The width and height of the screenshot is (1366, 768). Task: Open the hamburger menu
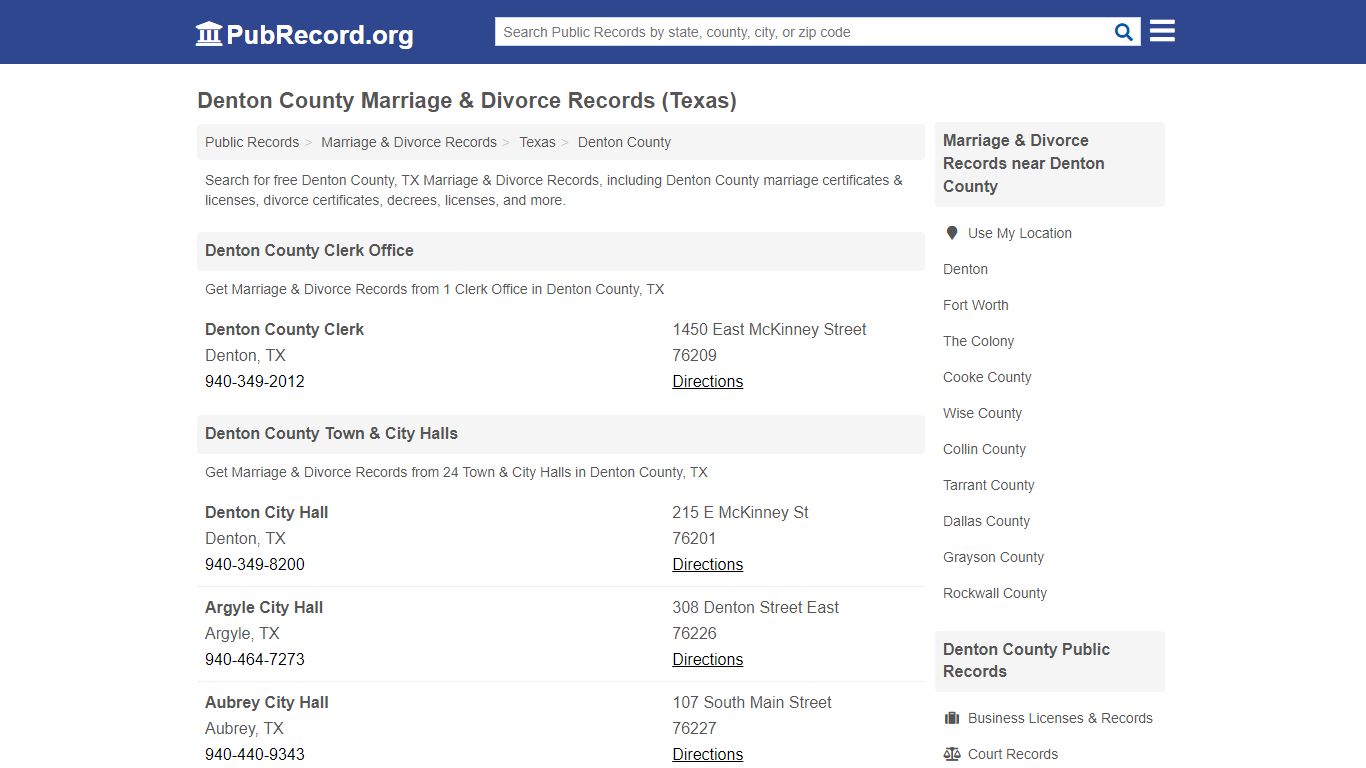[x=1162, y=31]
